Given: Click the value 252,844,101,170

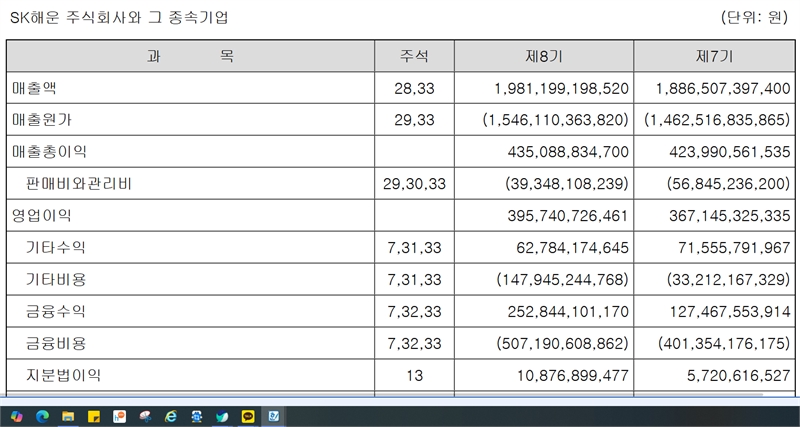Looking at the screenshot, I should (x=568, y=312).
